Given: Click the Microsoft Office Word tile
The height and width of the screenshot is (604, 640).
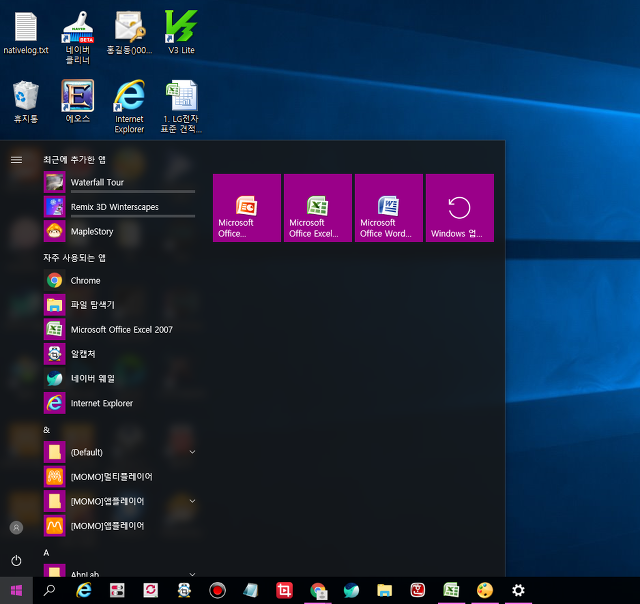Looking at the screenshot, I should click(x=389, y=208).
